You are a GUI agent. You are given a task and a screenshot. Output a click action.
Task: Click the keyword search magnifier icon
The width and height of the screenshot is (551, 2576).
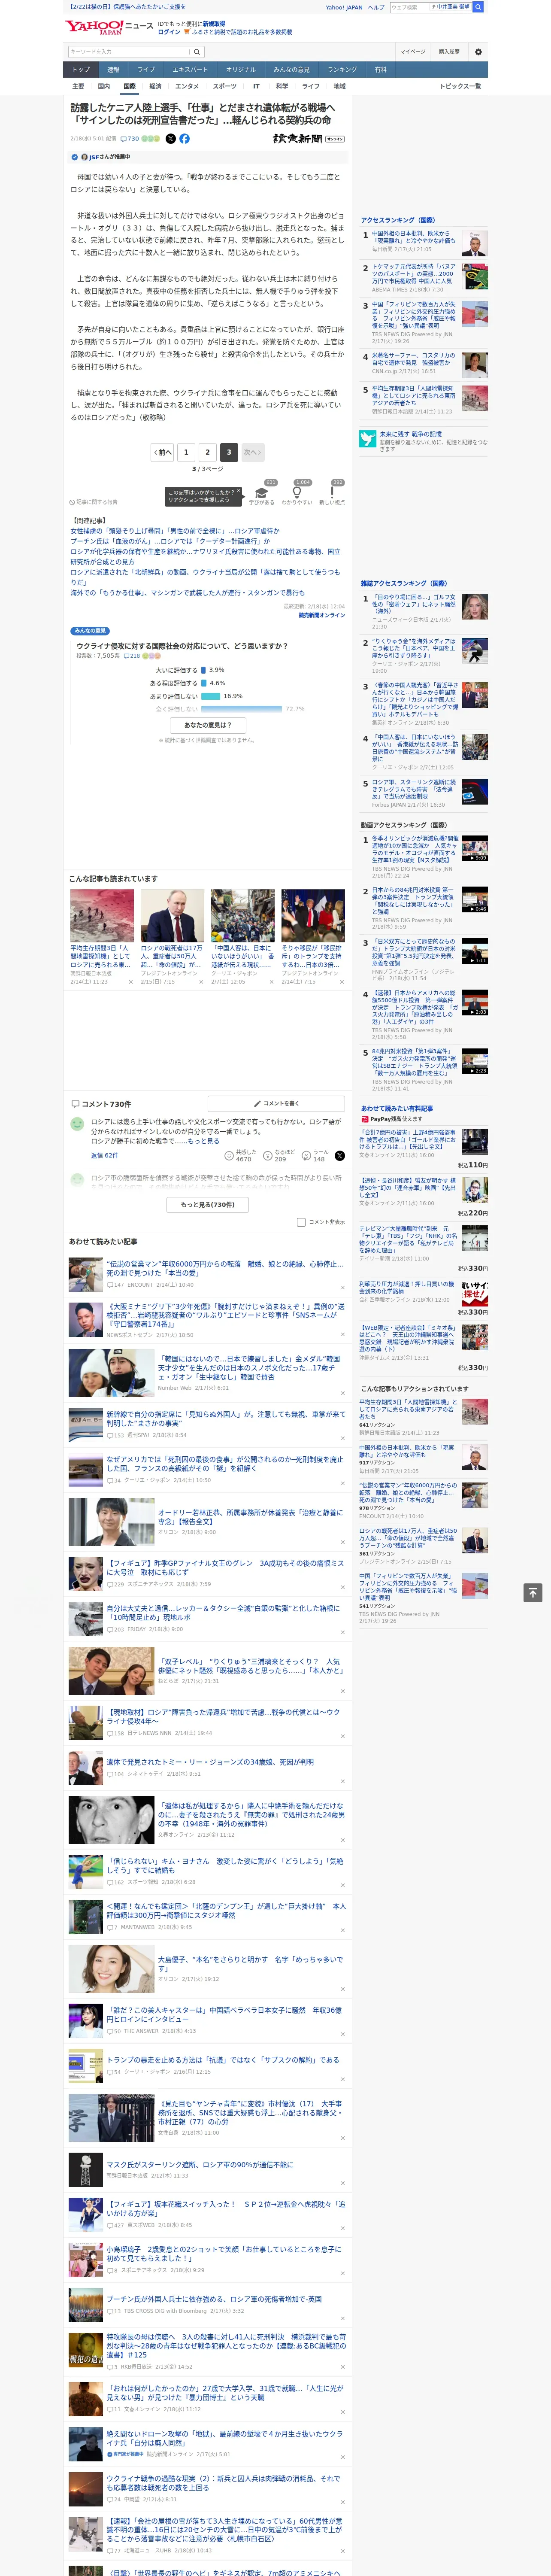197,52
